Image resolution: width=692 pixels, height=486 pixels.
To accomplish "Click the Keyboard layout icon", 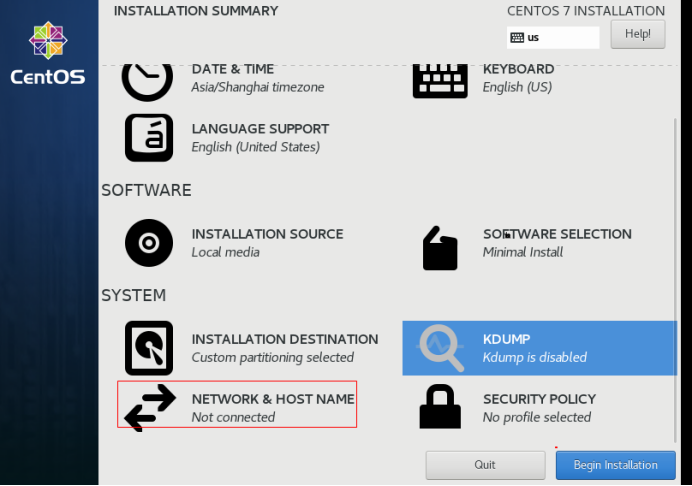I will click(x=440, y=81).
